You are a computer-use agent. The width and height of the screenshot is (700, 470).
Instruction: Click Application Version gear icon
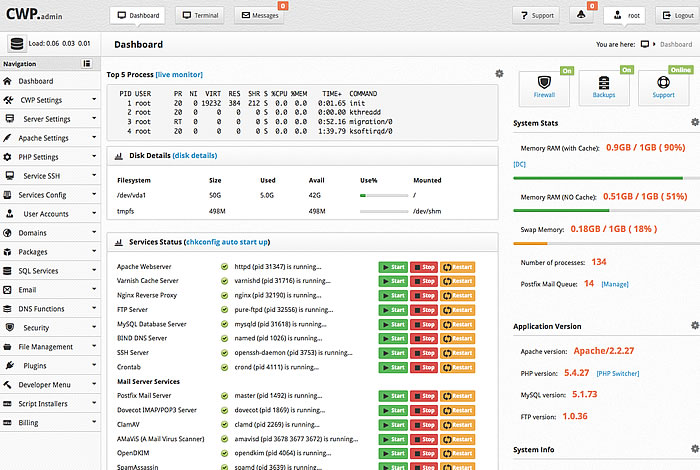(694, 326)
